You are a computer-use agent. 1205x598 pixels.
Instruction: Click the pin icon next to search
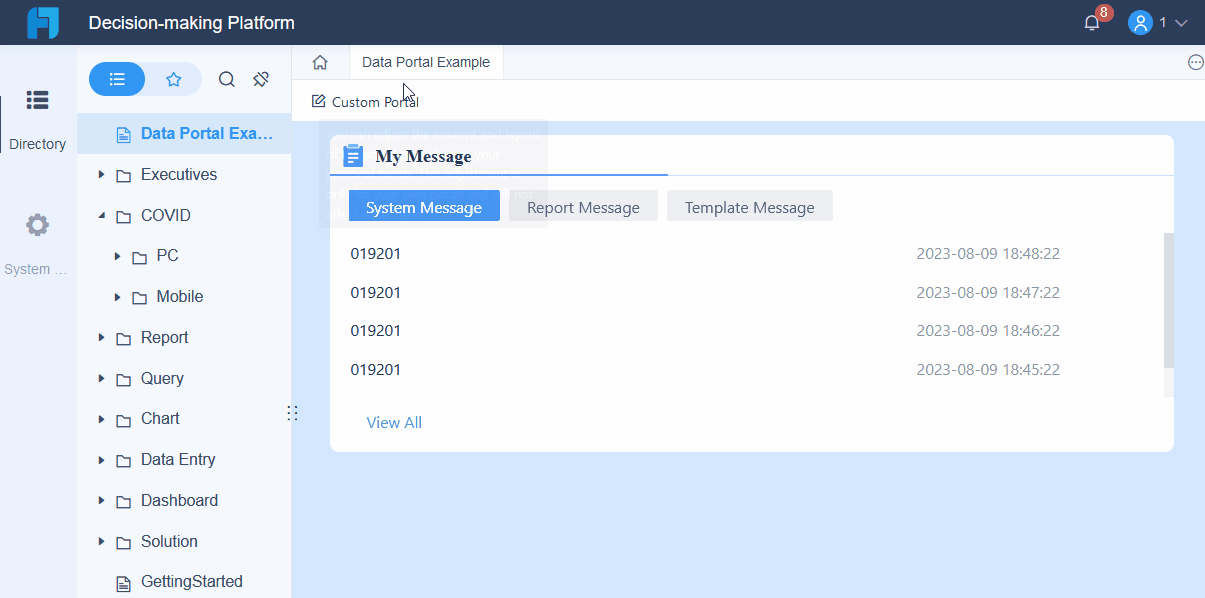coord(260,79)
